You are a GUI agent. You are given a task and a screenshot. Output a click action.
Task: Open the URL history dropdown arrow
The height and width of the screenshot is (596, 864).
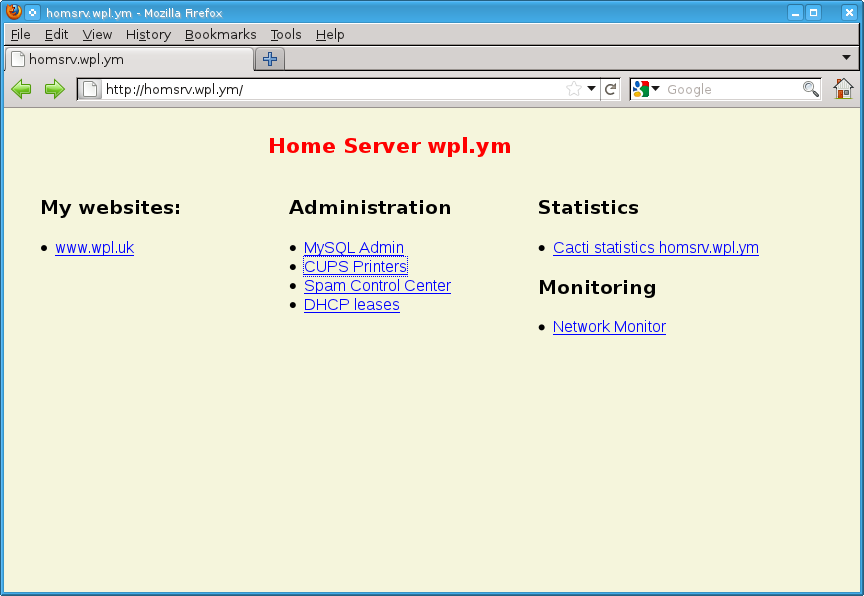(591, 89)
